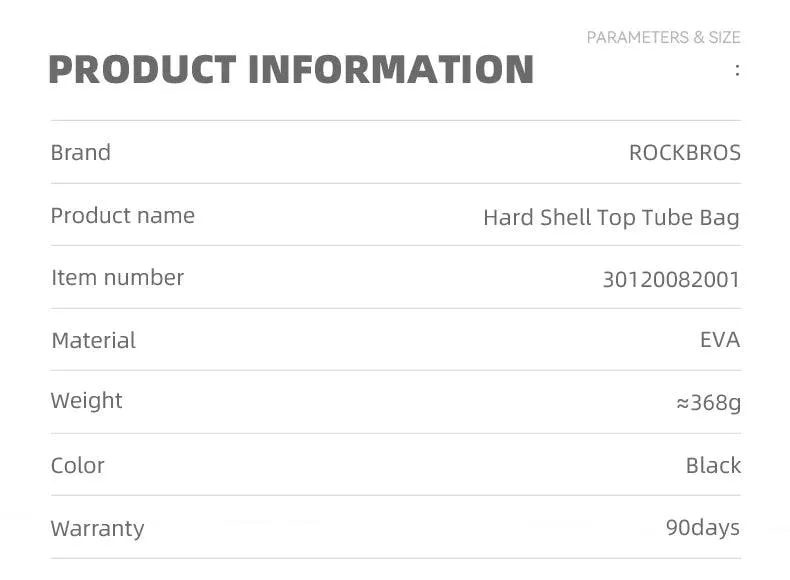Click the PARAMETERS & SIZE caption
790x580 pixels.
(664, 37)
